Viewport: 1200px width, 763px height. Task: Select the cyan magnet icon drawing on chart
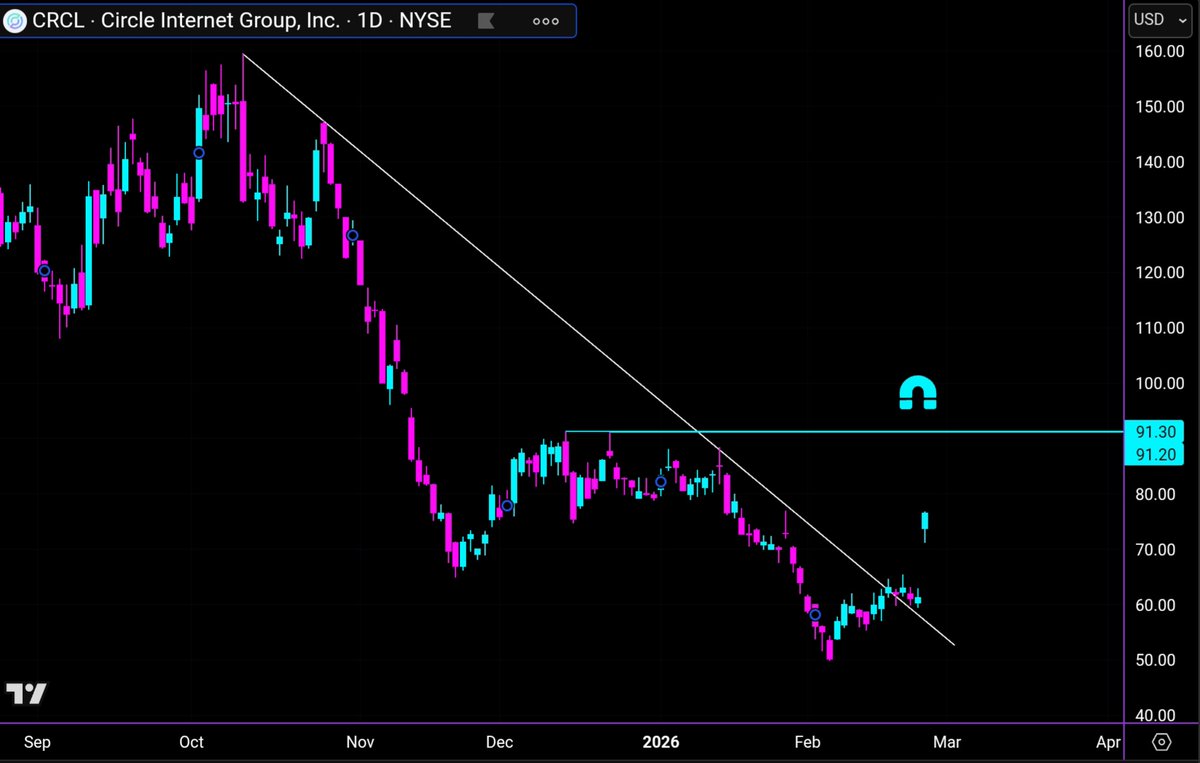917,393
